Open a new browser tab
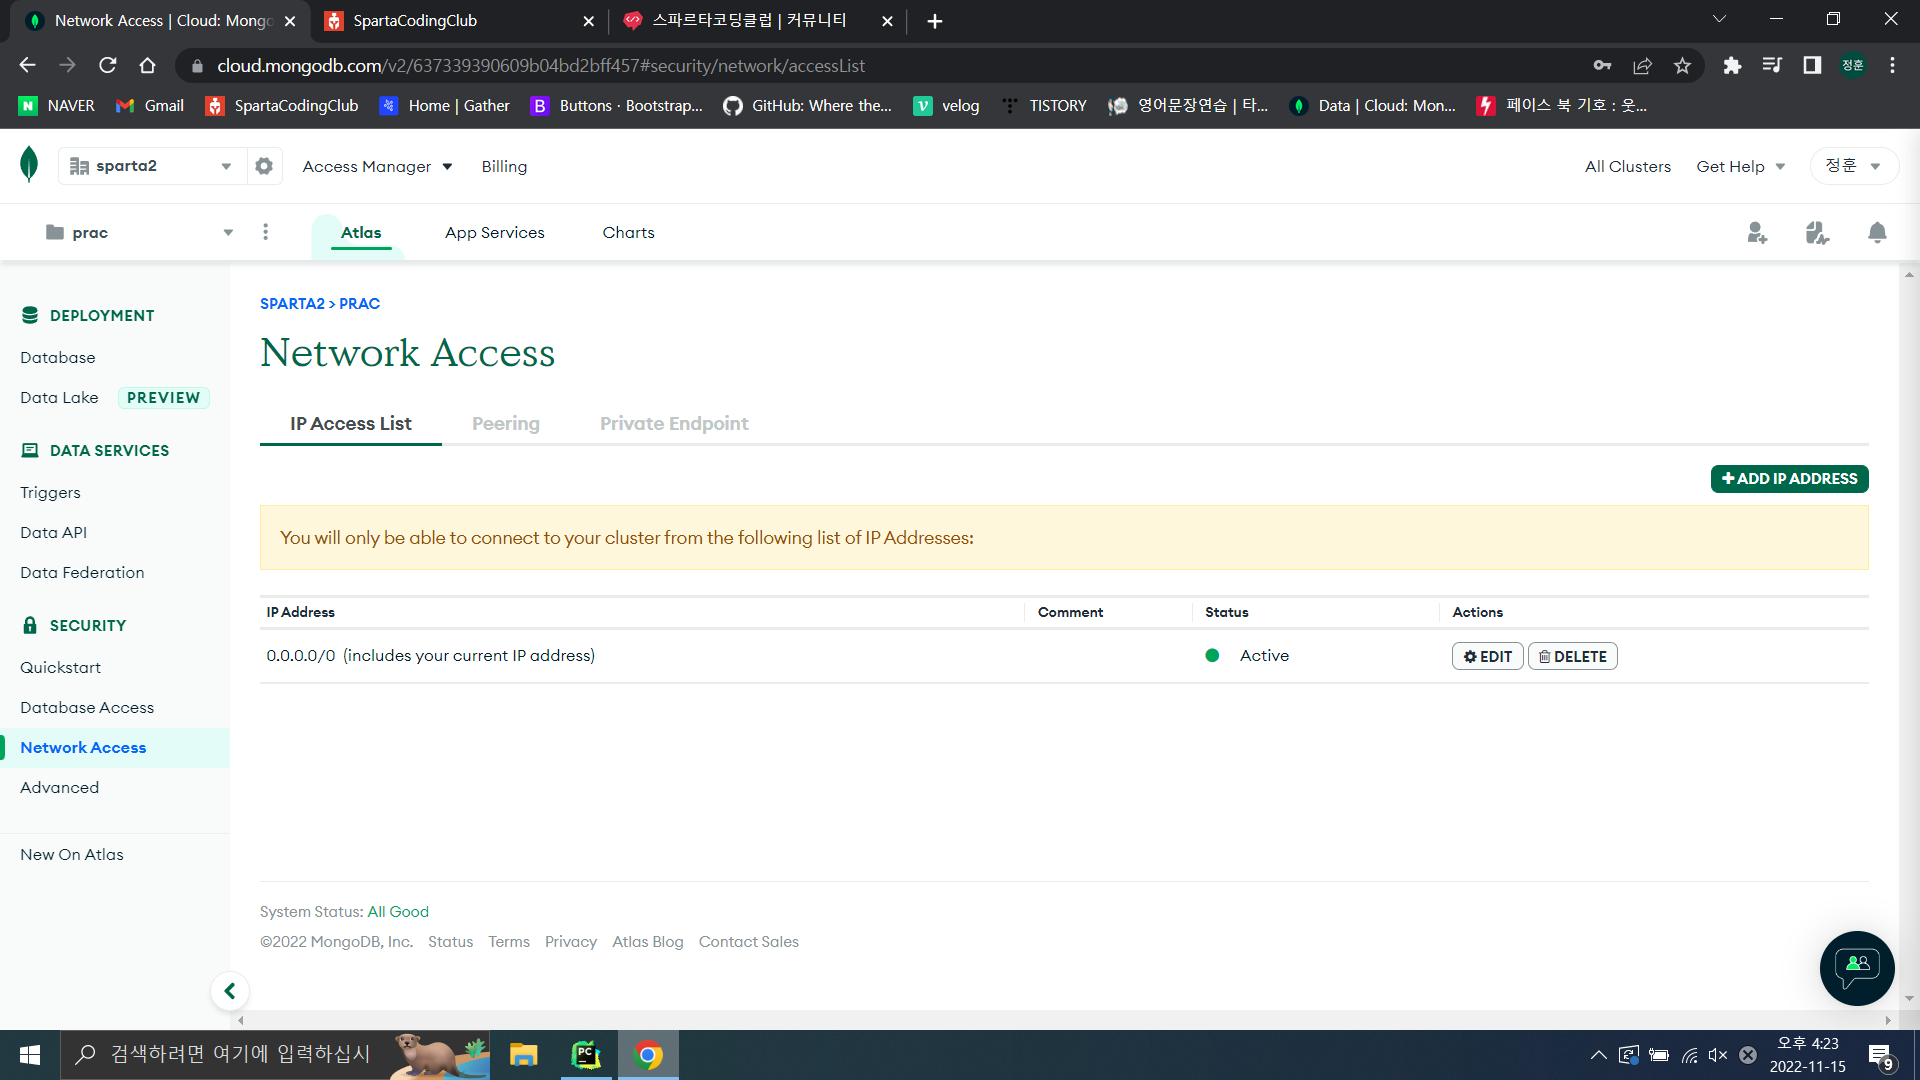The height and width of the screenshot is (1080, 1920). (x=935, y=21)
